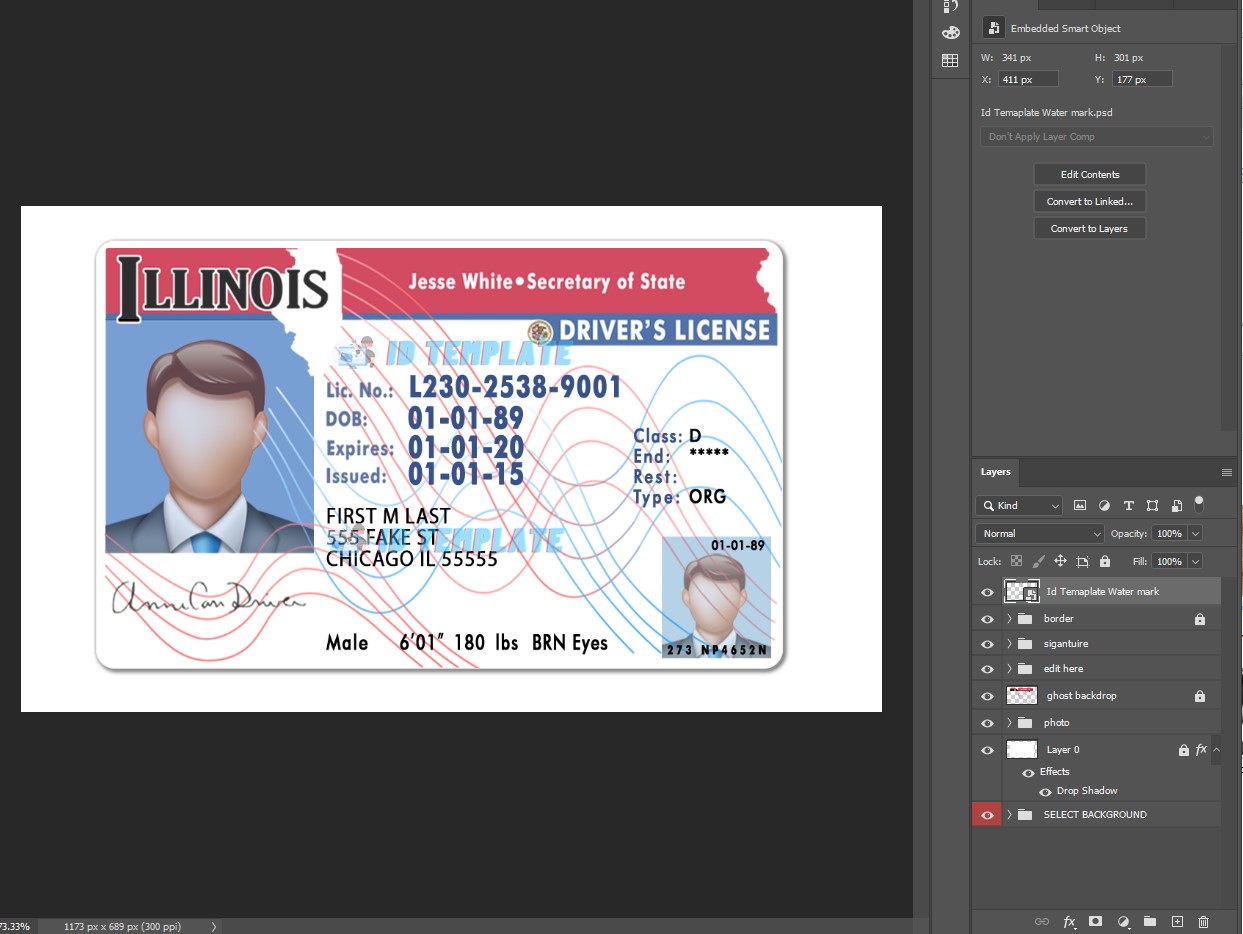Expand the photo group
1243x934 pixels.
pyautogui.click(x=1009, y=723)
